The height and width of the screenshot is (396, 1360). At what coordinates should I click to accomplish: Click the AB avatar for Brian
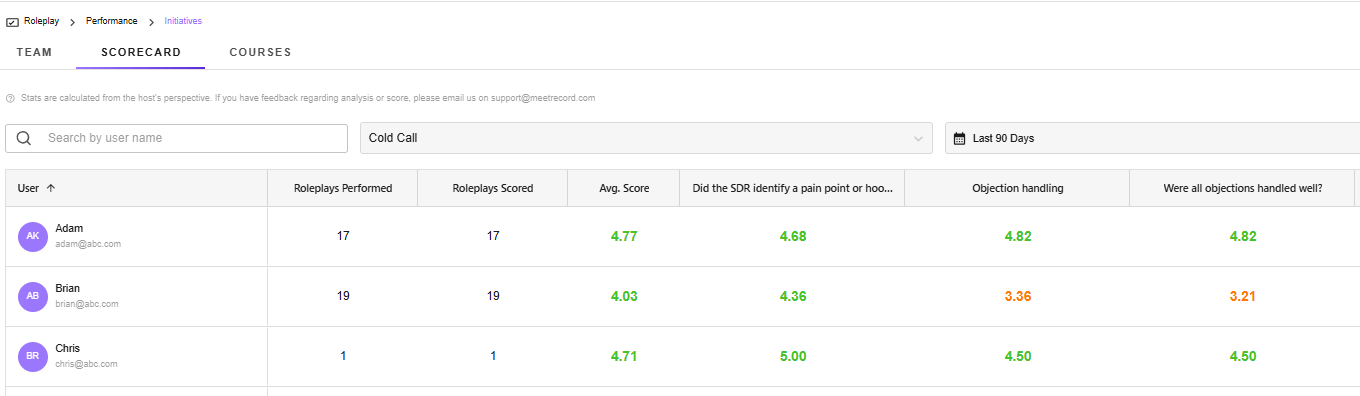33,296
